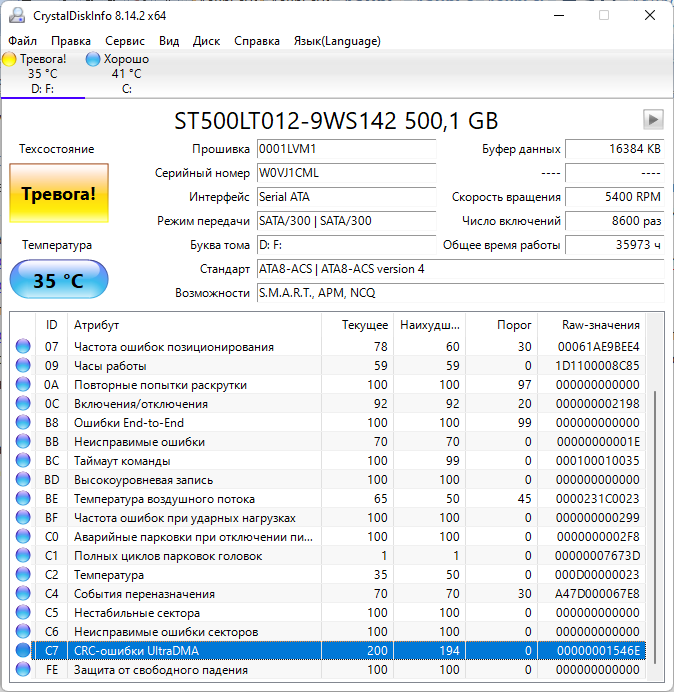Click the 35 °C temperature button
Viewport: 674px width, 692px height.
(59, 280)
